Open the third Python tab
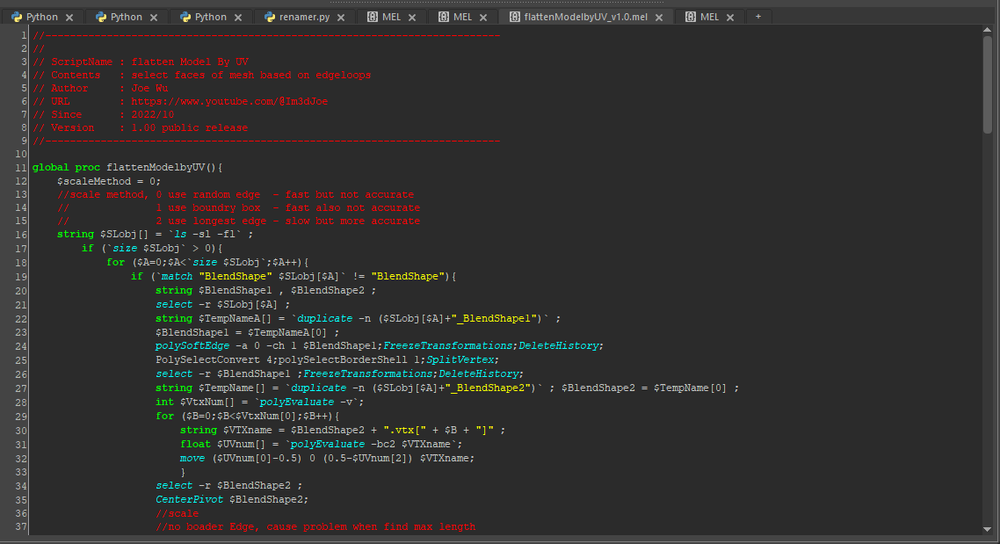The width and height of the screenshot is (1000, 544). [210, 17]
